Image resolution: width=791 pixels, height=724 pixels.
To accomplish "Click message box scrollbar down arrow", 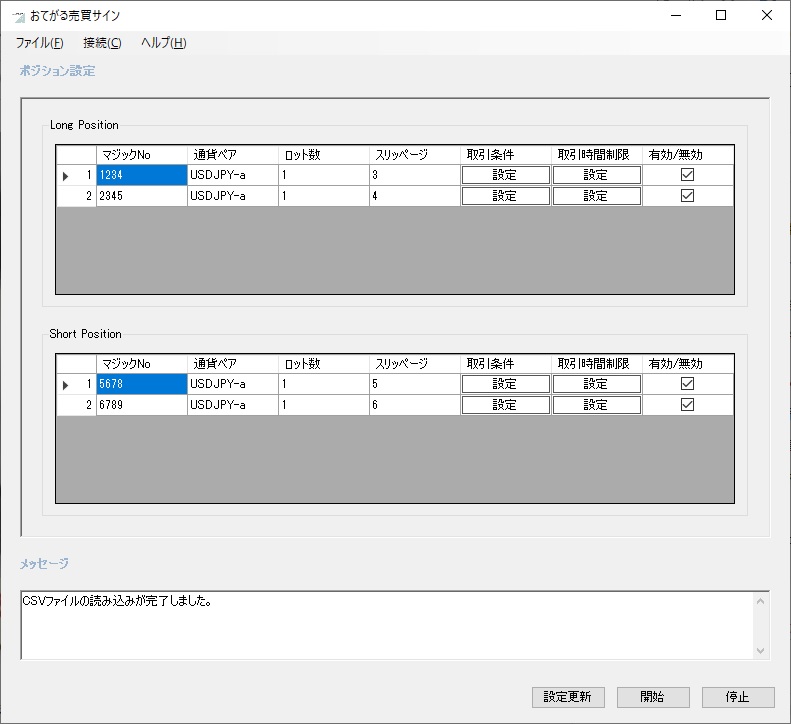I will [761, 651].
